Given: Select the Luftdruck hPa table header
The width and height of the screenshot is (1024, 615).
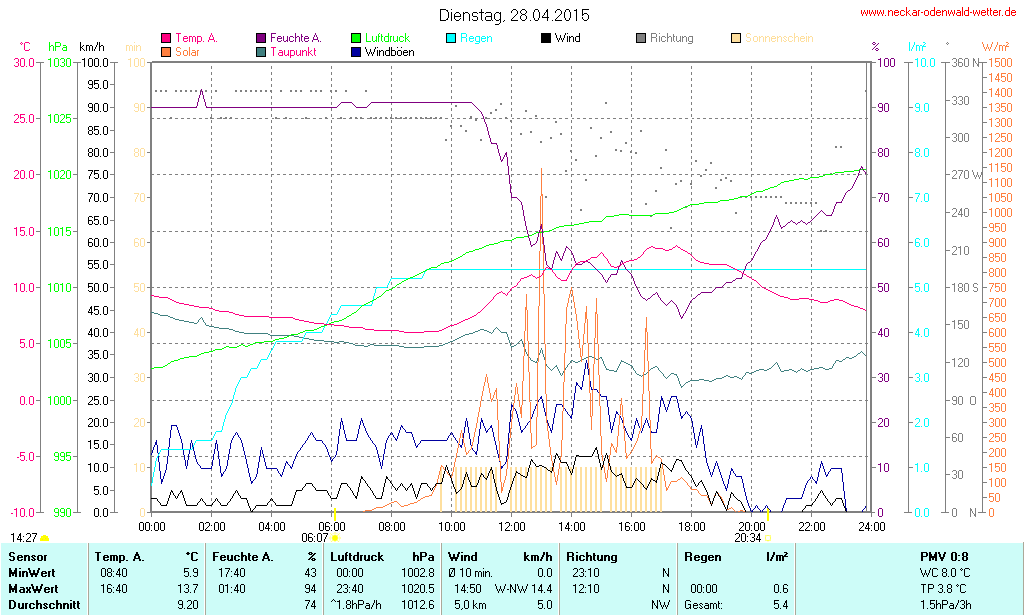Looking at the screenshot, I should tap(382, 557).
